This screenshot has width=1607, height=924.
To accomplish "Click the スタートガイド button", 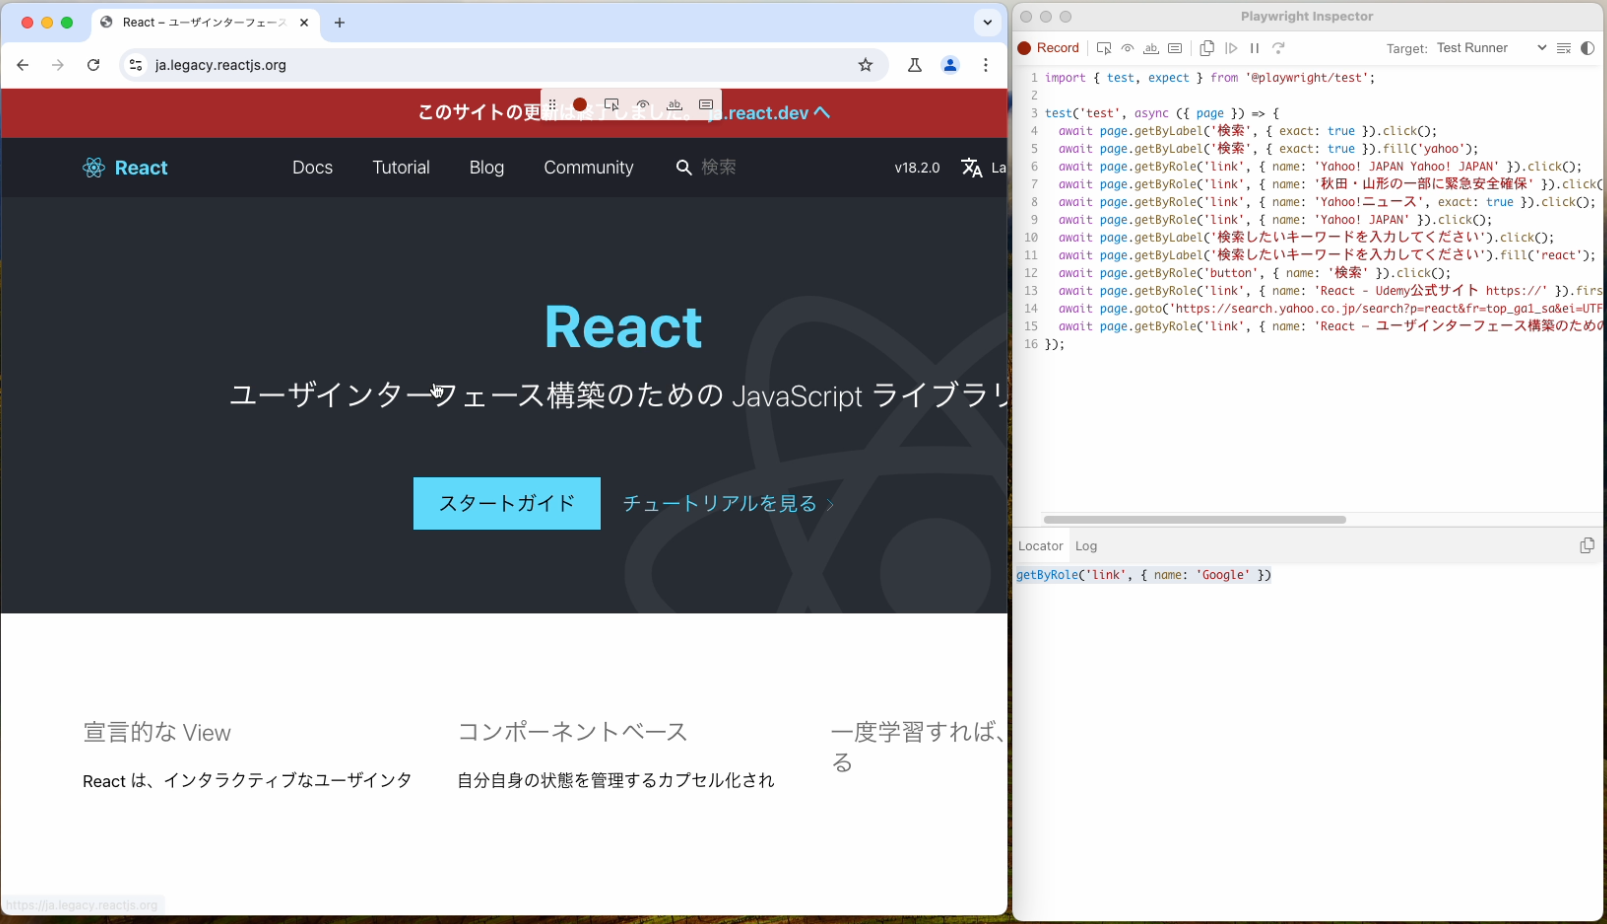I will (x=507, y=504).
